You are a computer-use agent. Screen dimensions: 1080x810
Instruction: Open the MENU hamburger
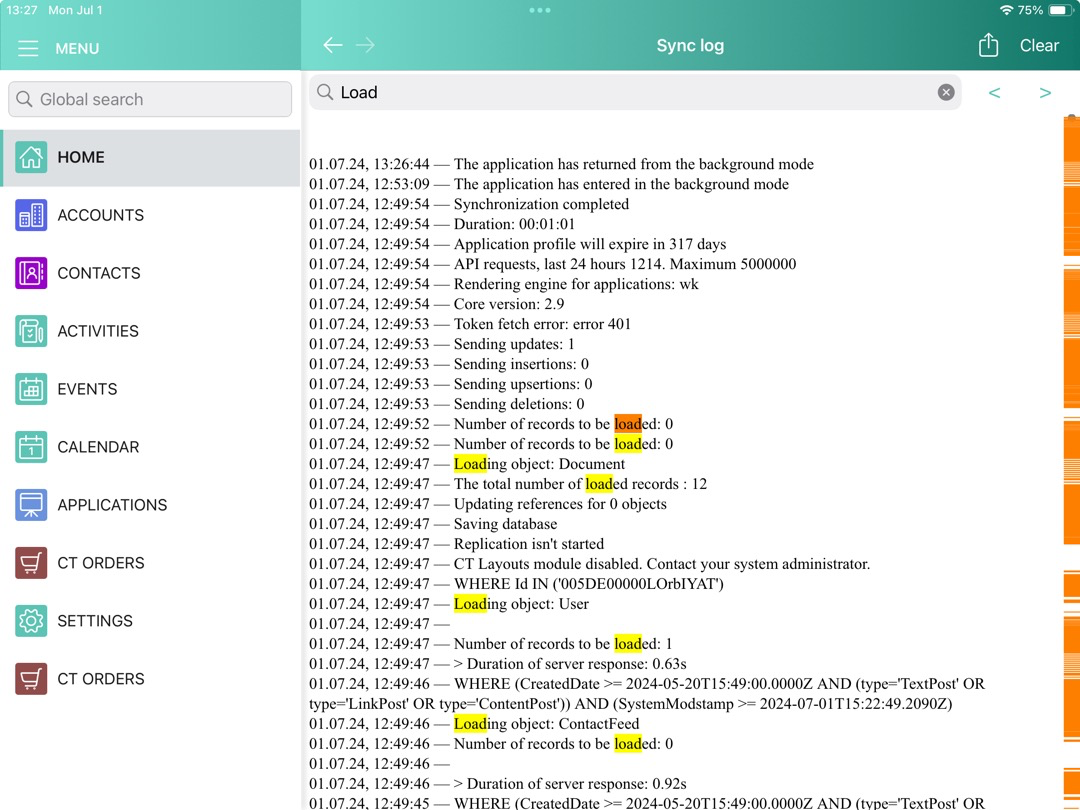(x=28, y=48)
